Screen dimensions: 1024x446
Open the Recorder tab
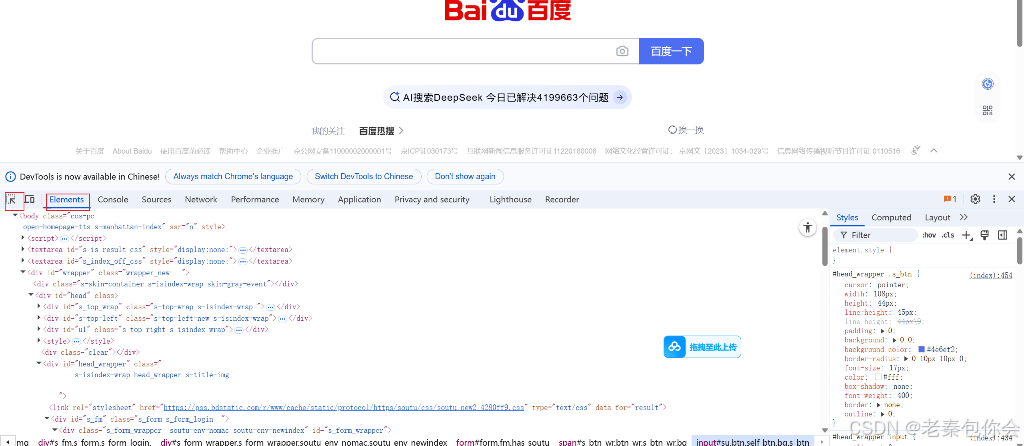[562, 199]
